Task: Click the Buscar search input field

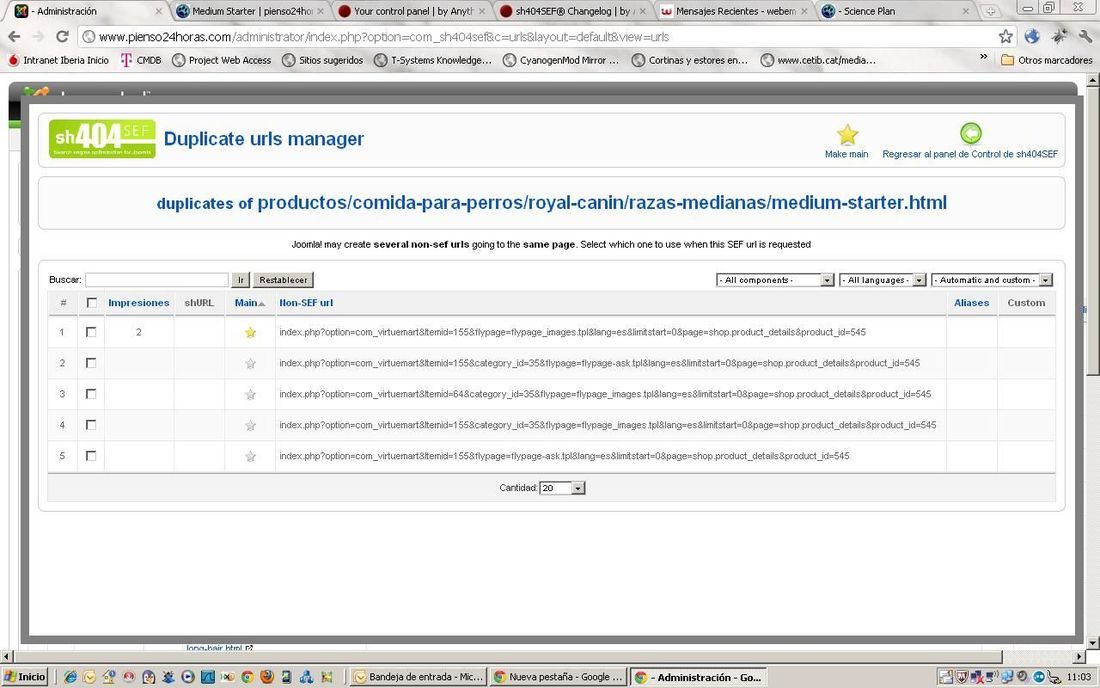Action: point(156,280)
